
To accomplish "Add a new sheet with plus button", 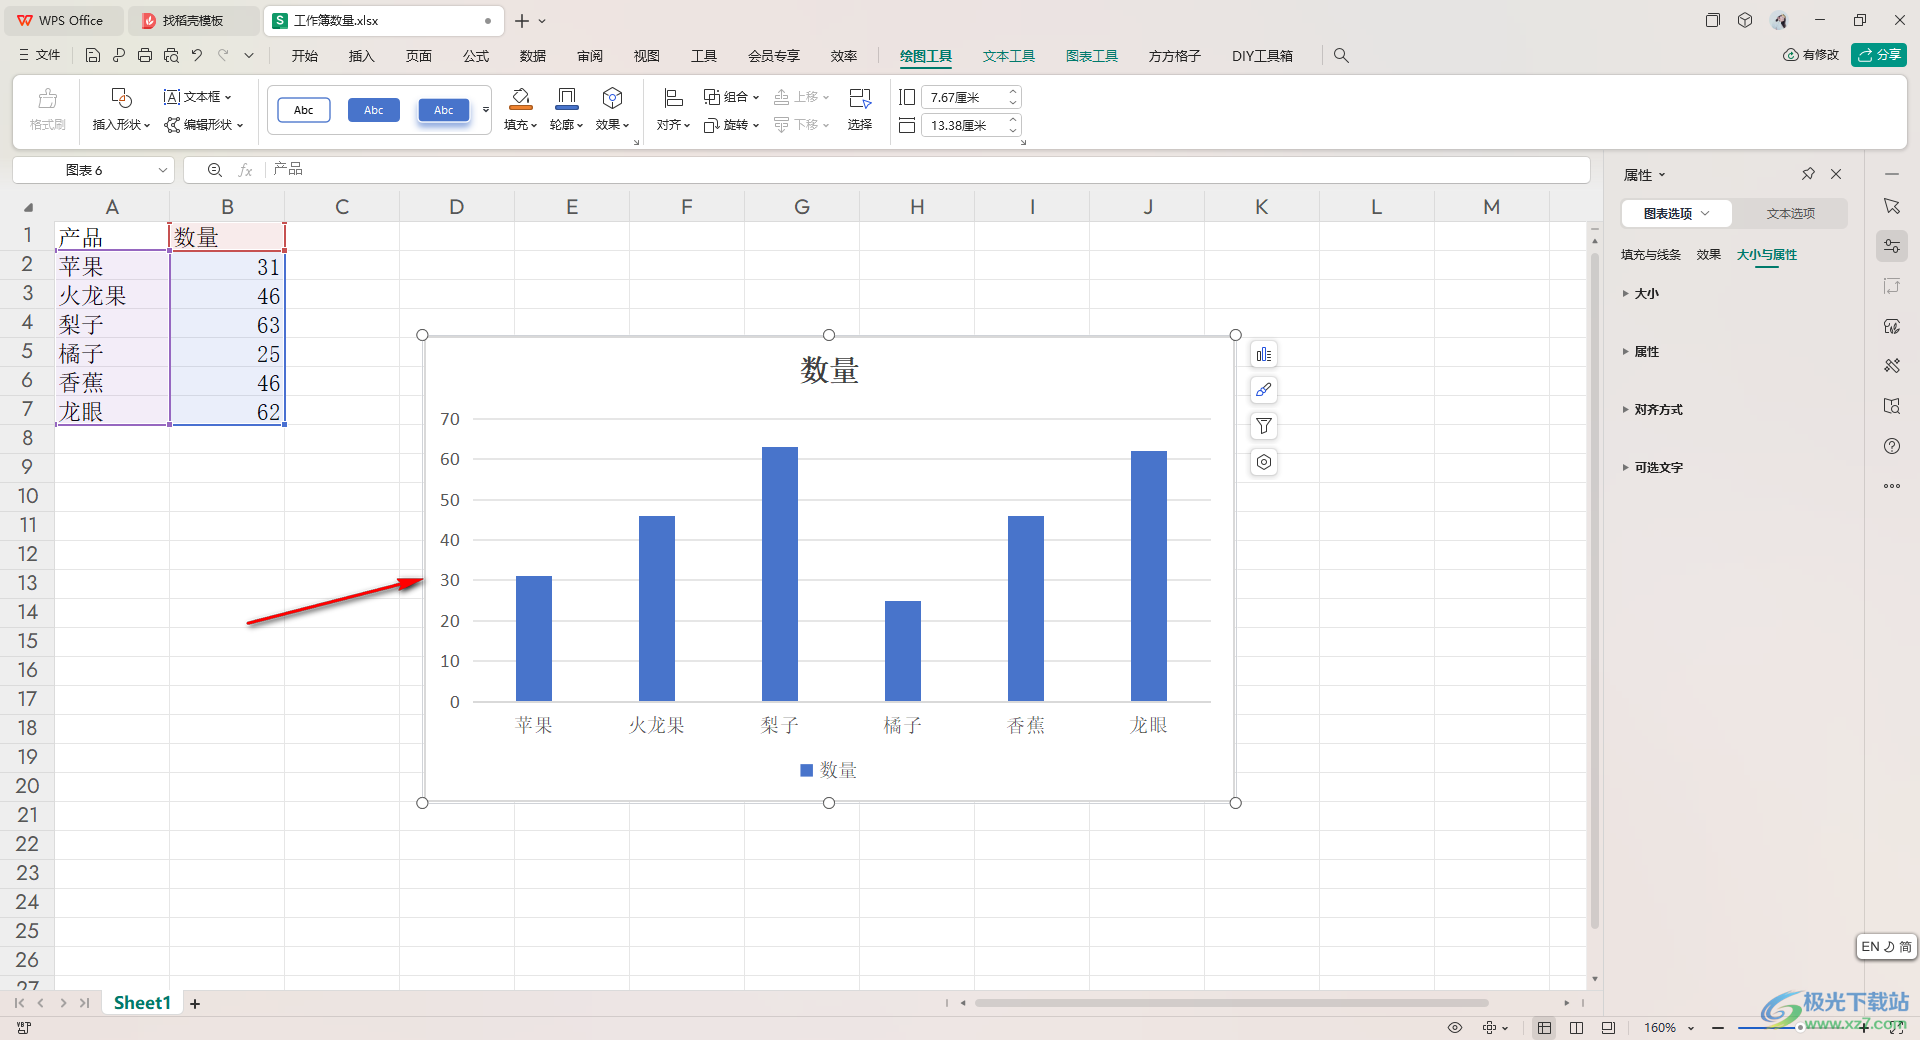I will 195,1004.
